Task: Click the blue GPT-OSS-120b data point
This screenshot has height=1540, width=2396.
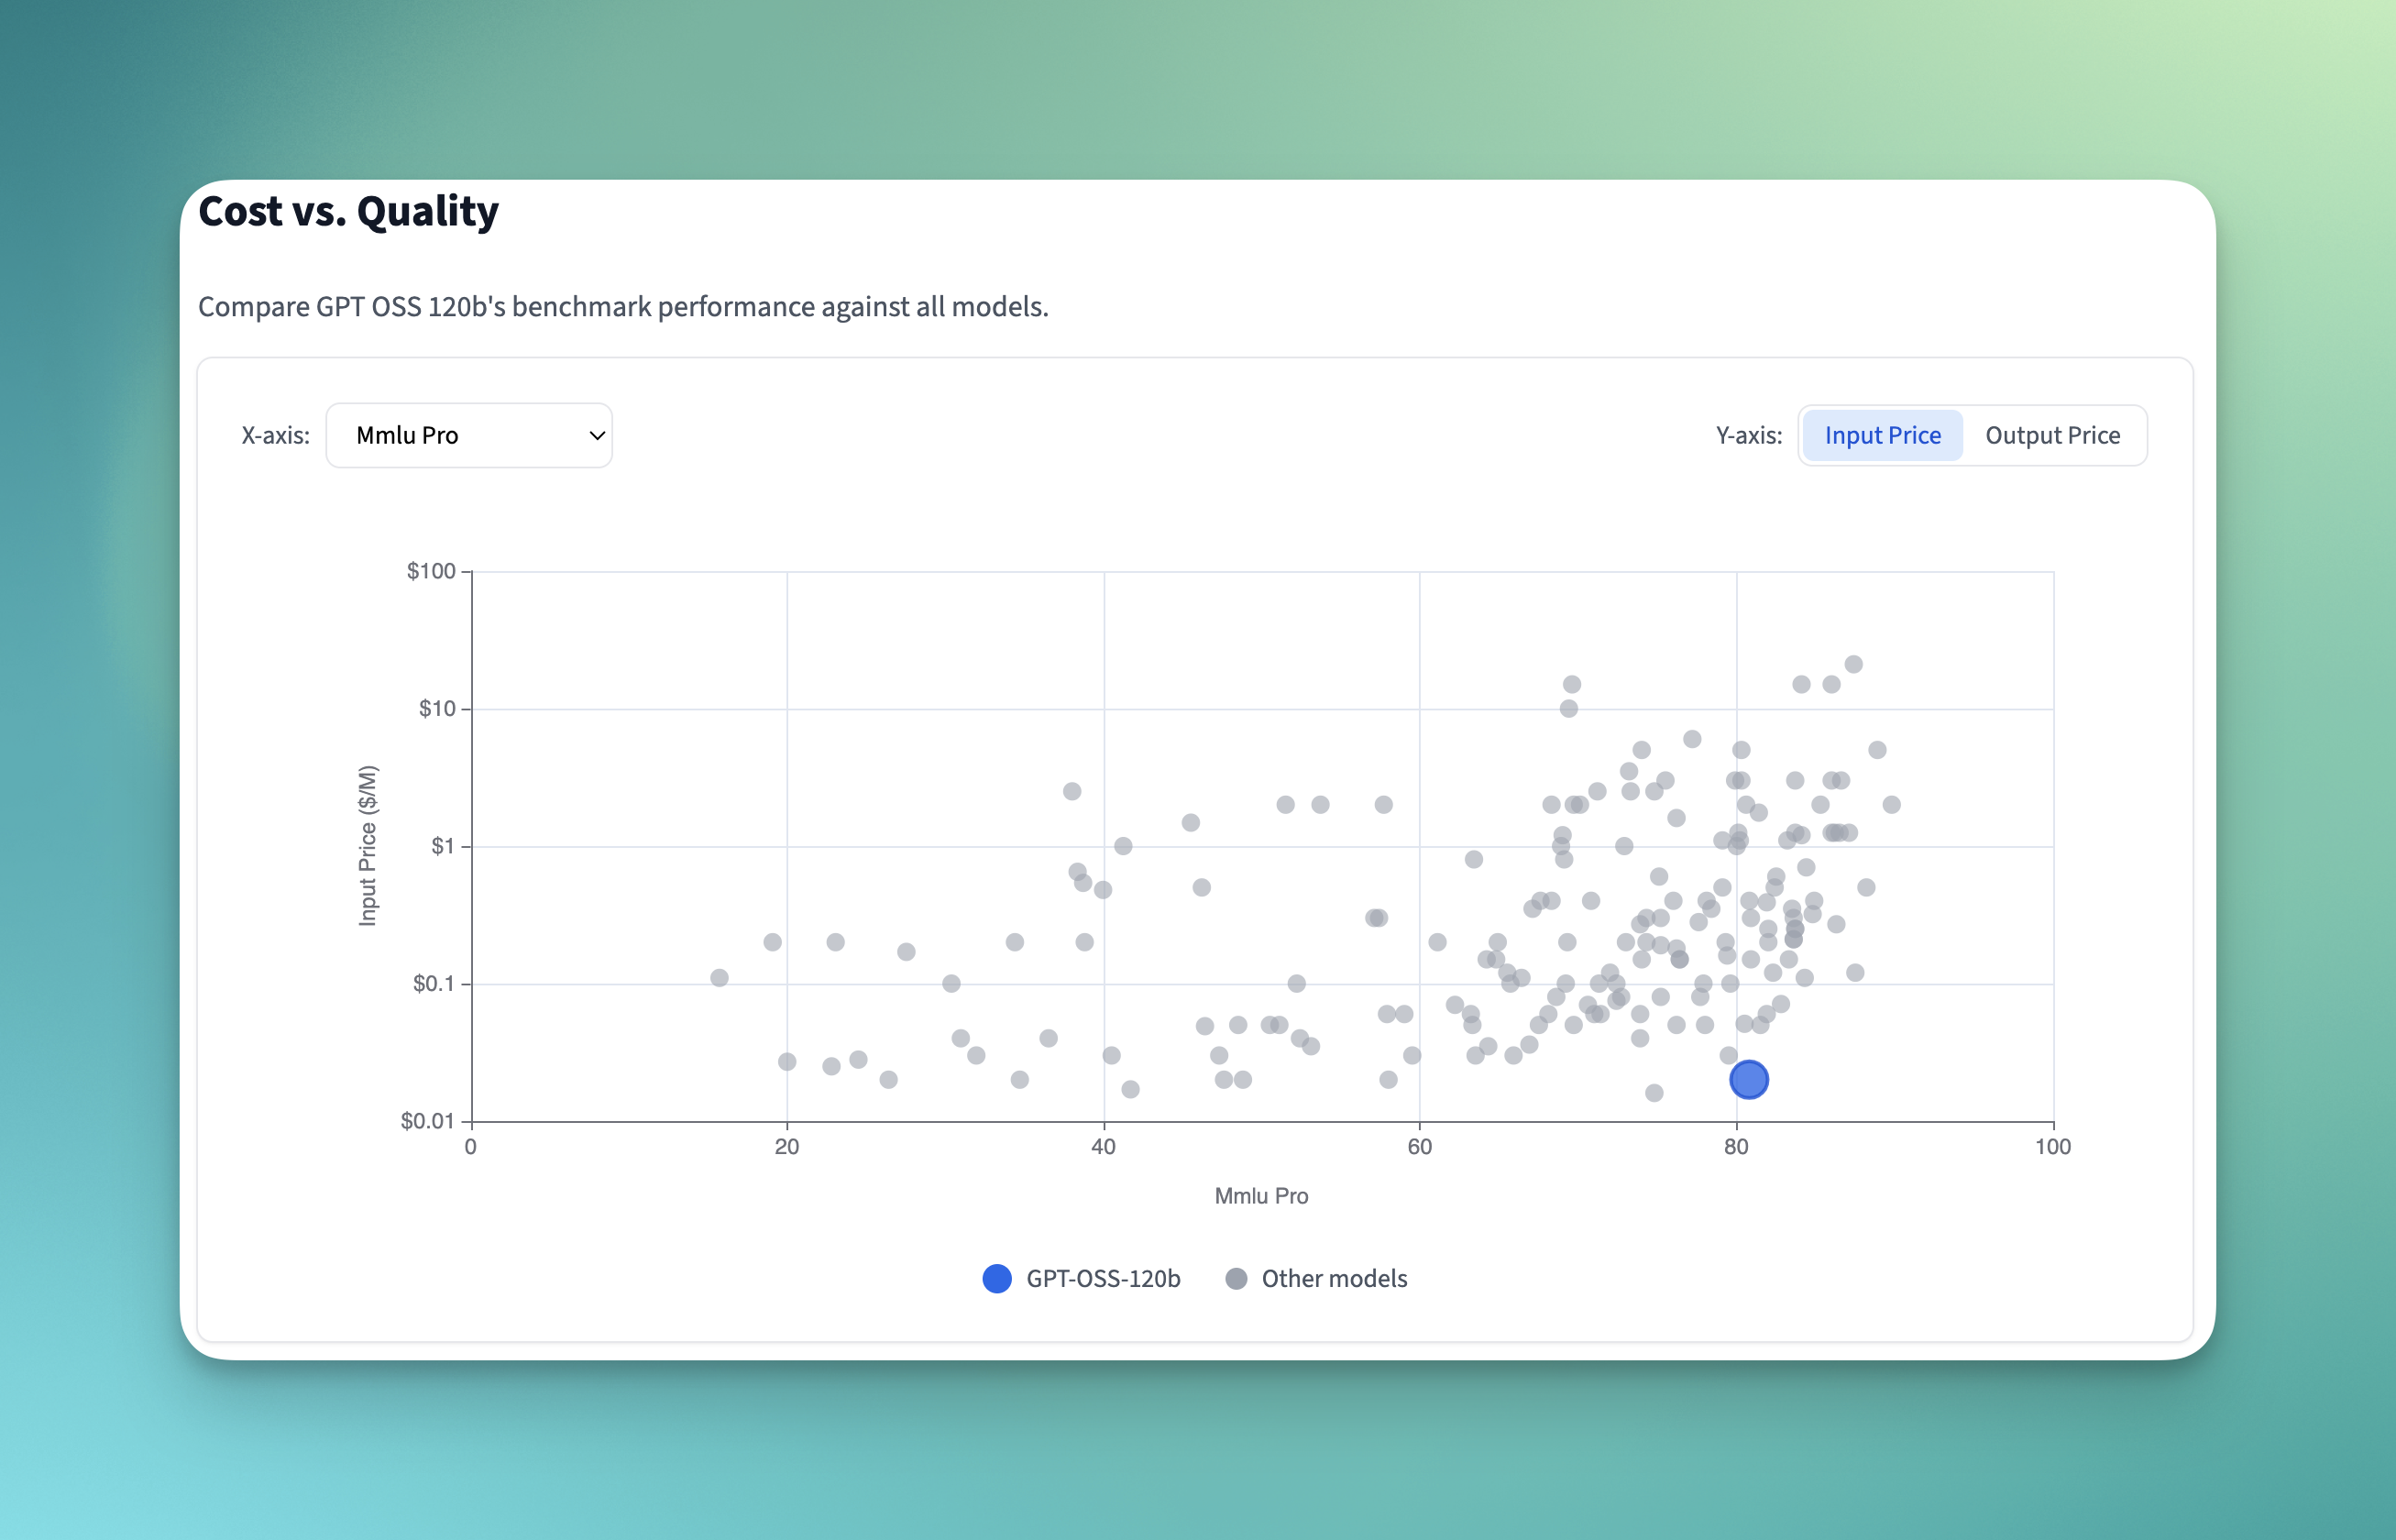Action: pos(1749,1079)
